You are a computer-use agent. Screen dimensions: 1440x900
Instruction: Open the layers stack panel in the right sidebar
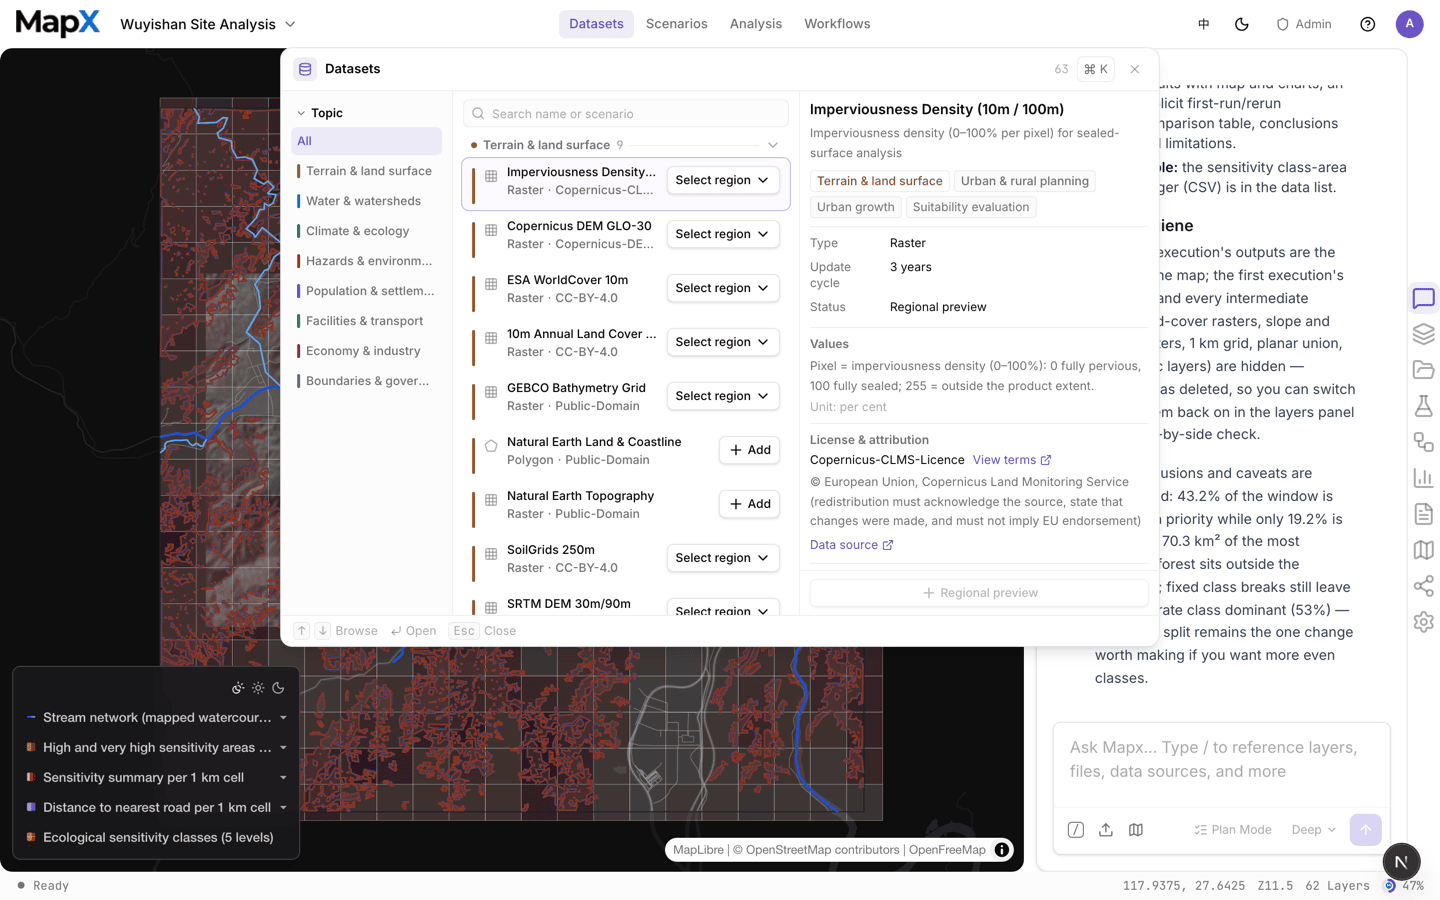point(1423,334)
